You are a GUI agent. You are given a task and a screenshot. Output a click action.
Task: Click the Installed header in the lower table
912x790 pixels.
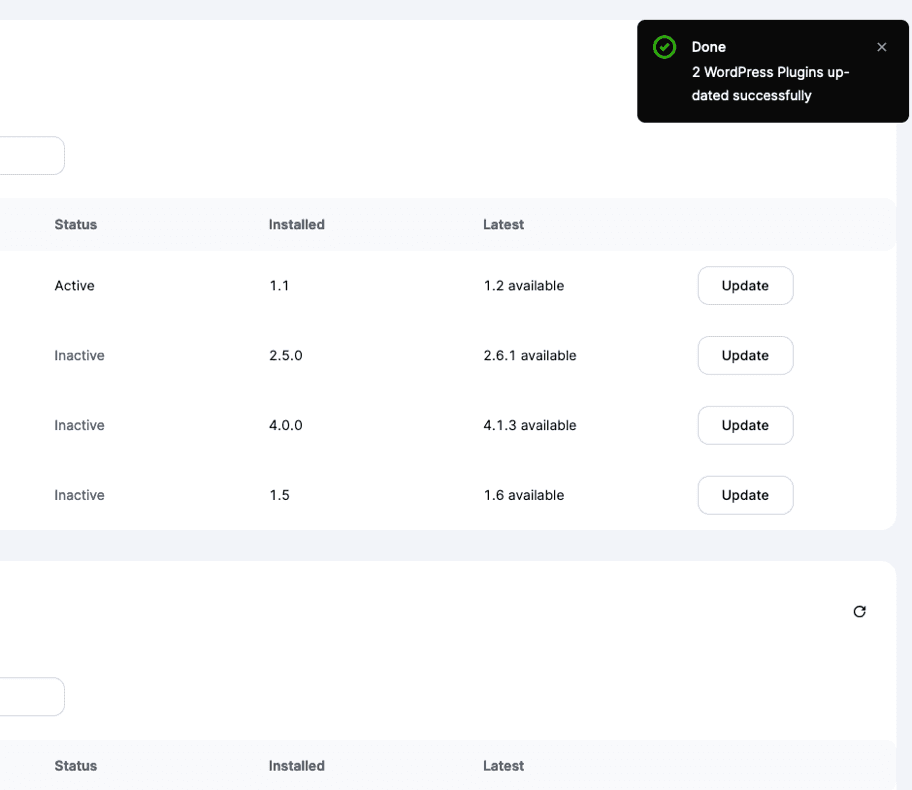click(x=296, y=766)
